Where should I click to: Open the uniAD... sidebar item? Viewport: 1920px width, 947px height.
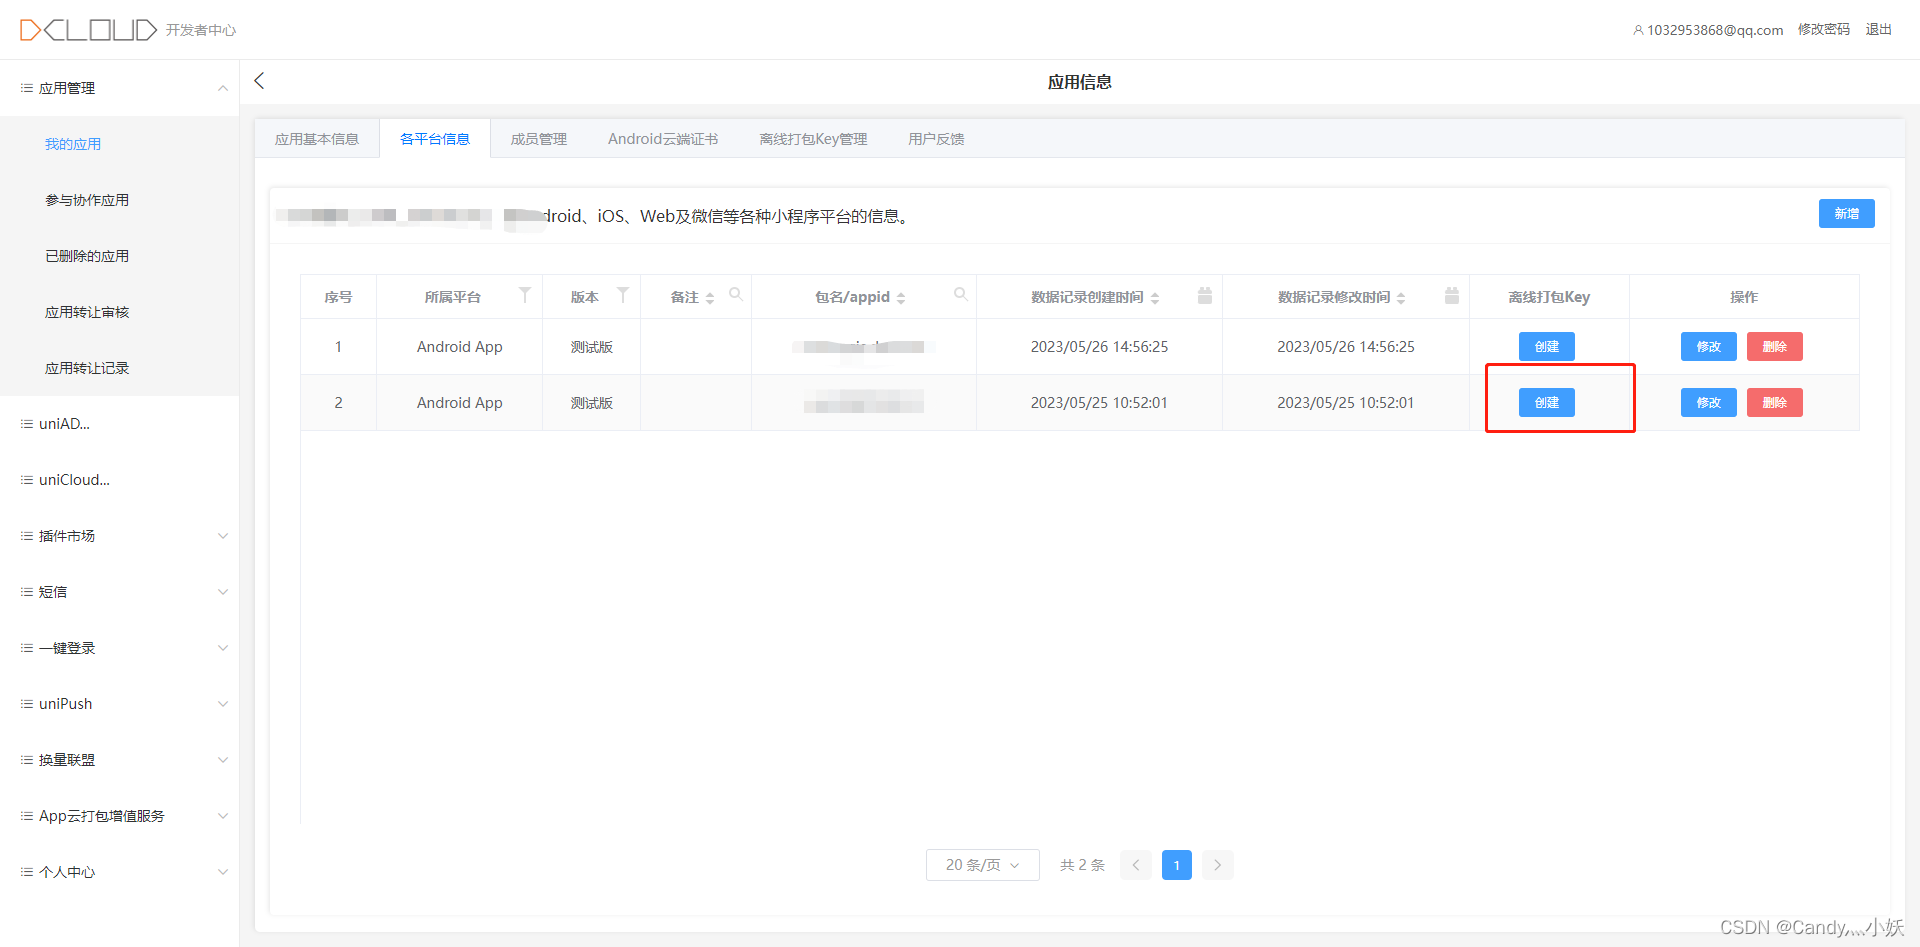[120, 424]
